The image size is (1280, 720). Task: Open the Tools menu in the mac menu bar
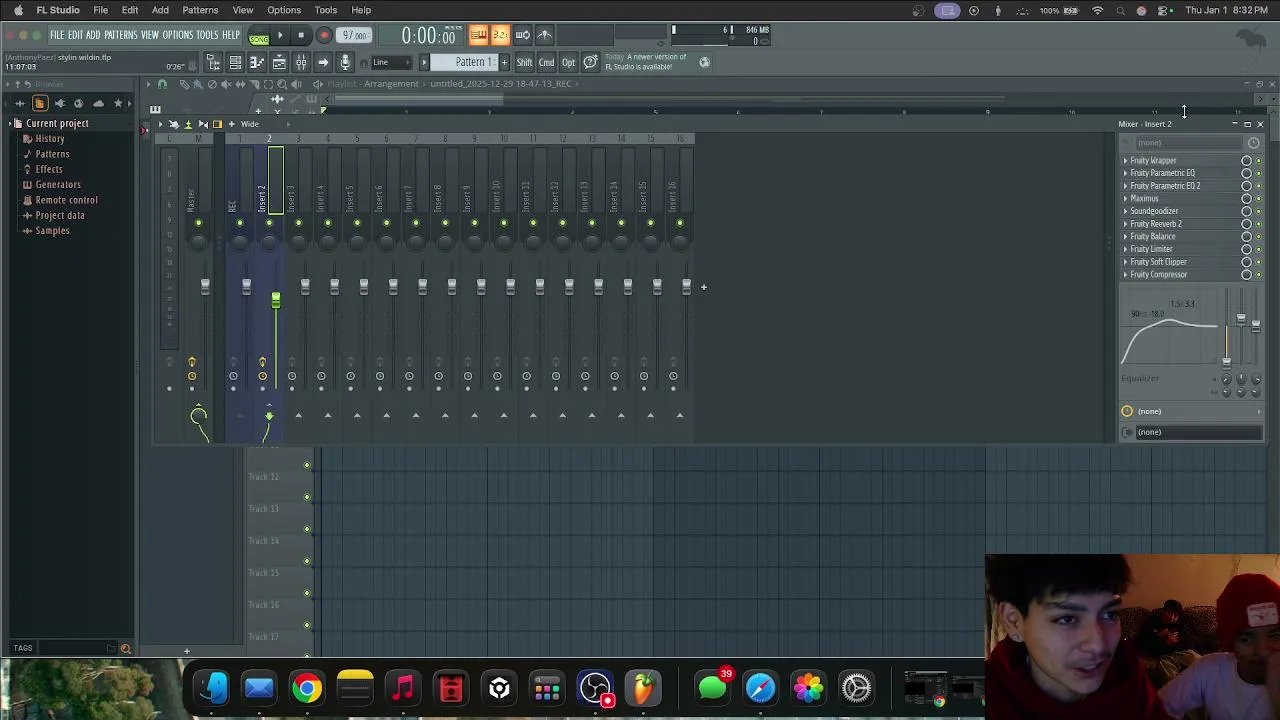click(326, 10)
